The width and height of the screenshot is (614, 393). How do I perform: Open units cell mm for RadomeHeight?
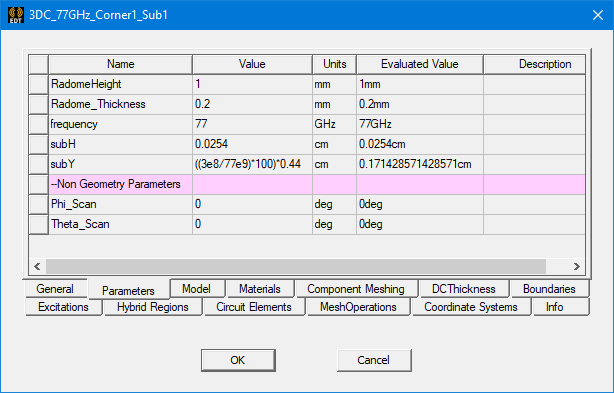334,84
